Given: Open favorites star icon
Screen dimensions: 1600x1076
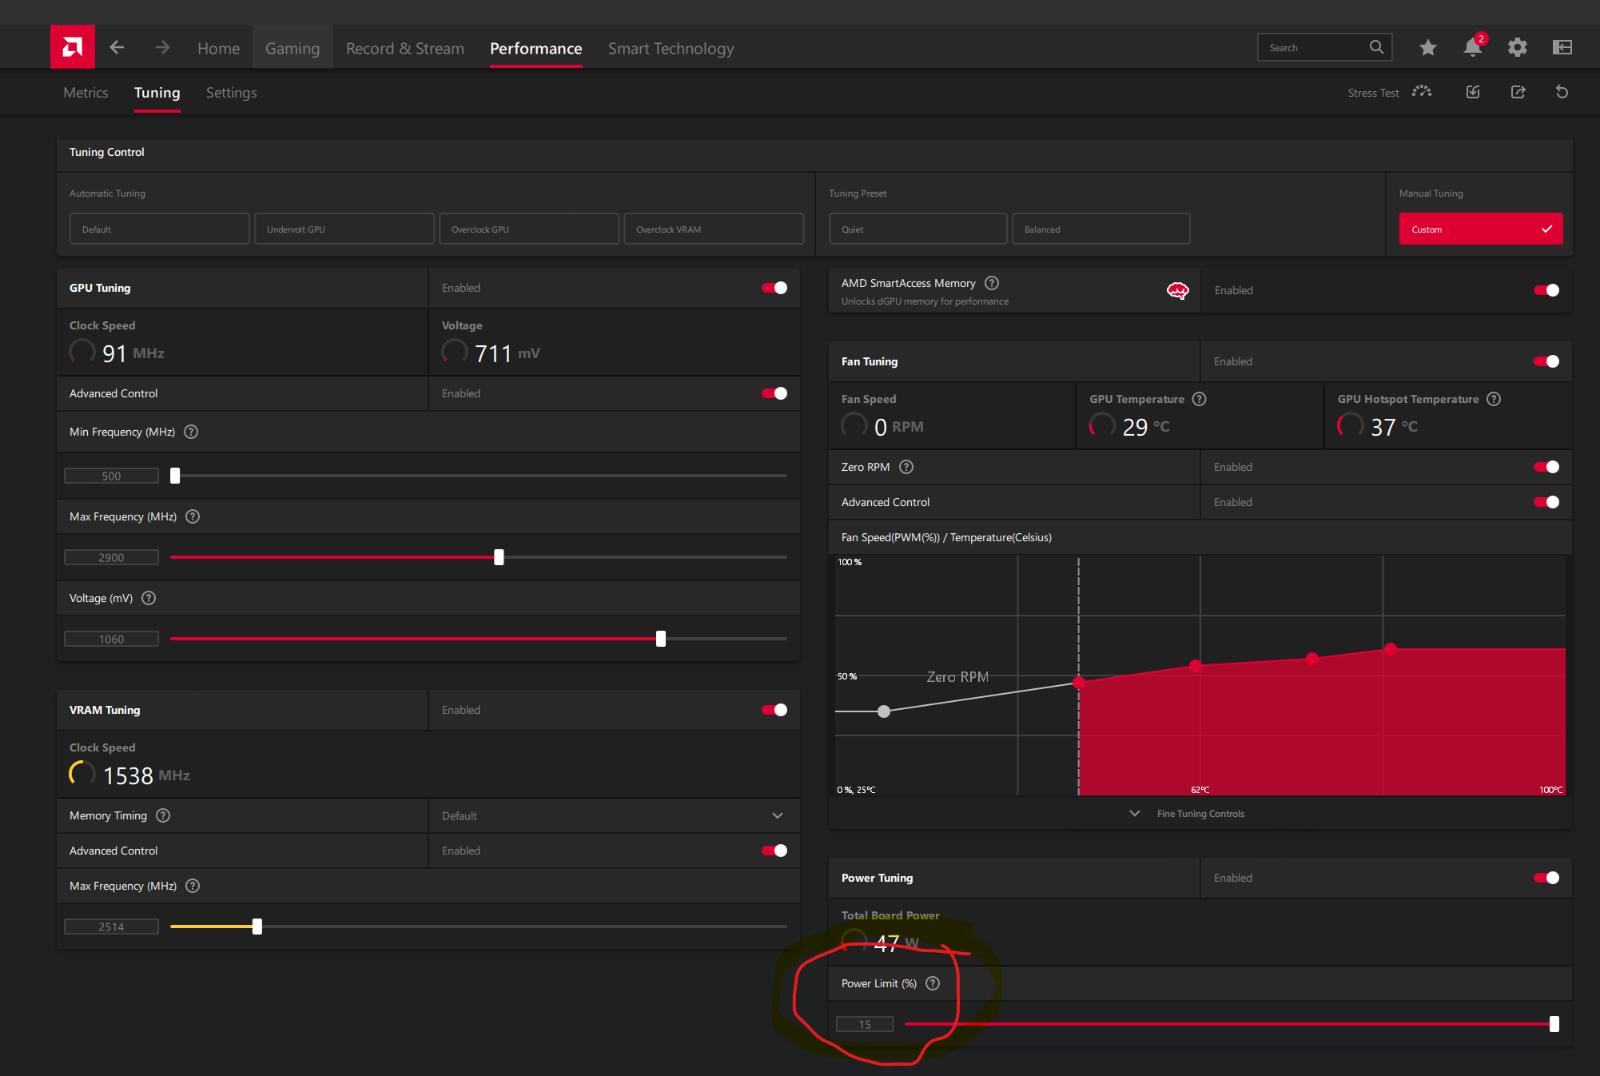Looking at the screenshot, I should pos(1428,47).
